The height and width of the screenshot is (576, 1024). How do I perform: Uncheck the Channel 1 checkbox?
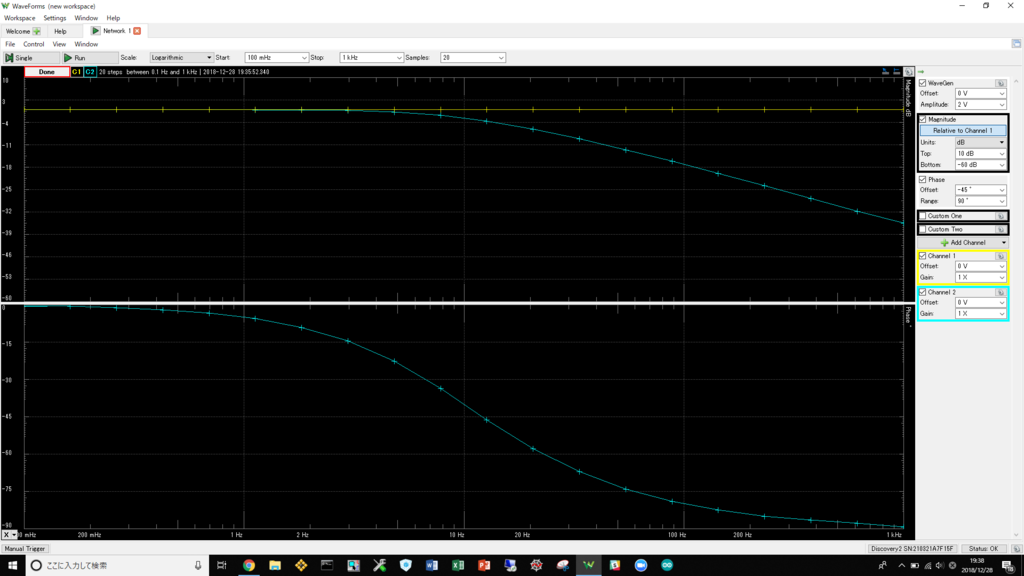tap(923, 256)
